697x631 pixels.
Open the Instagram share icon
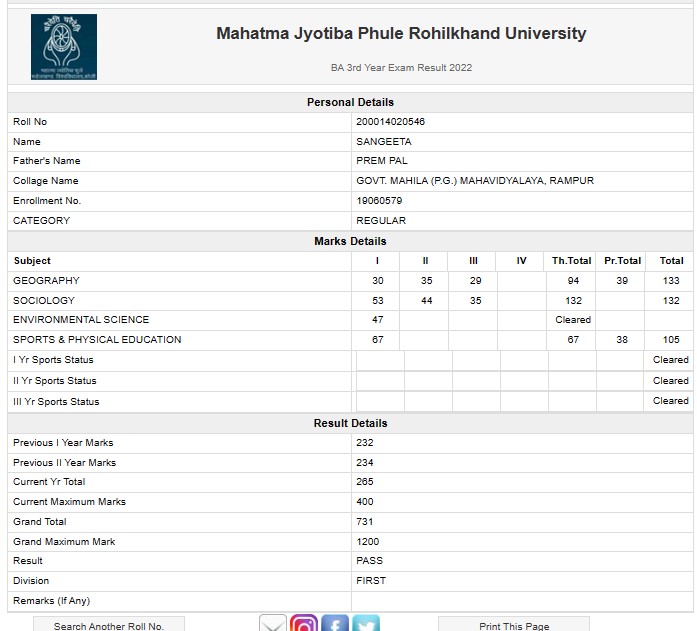coord(304,623)
